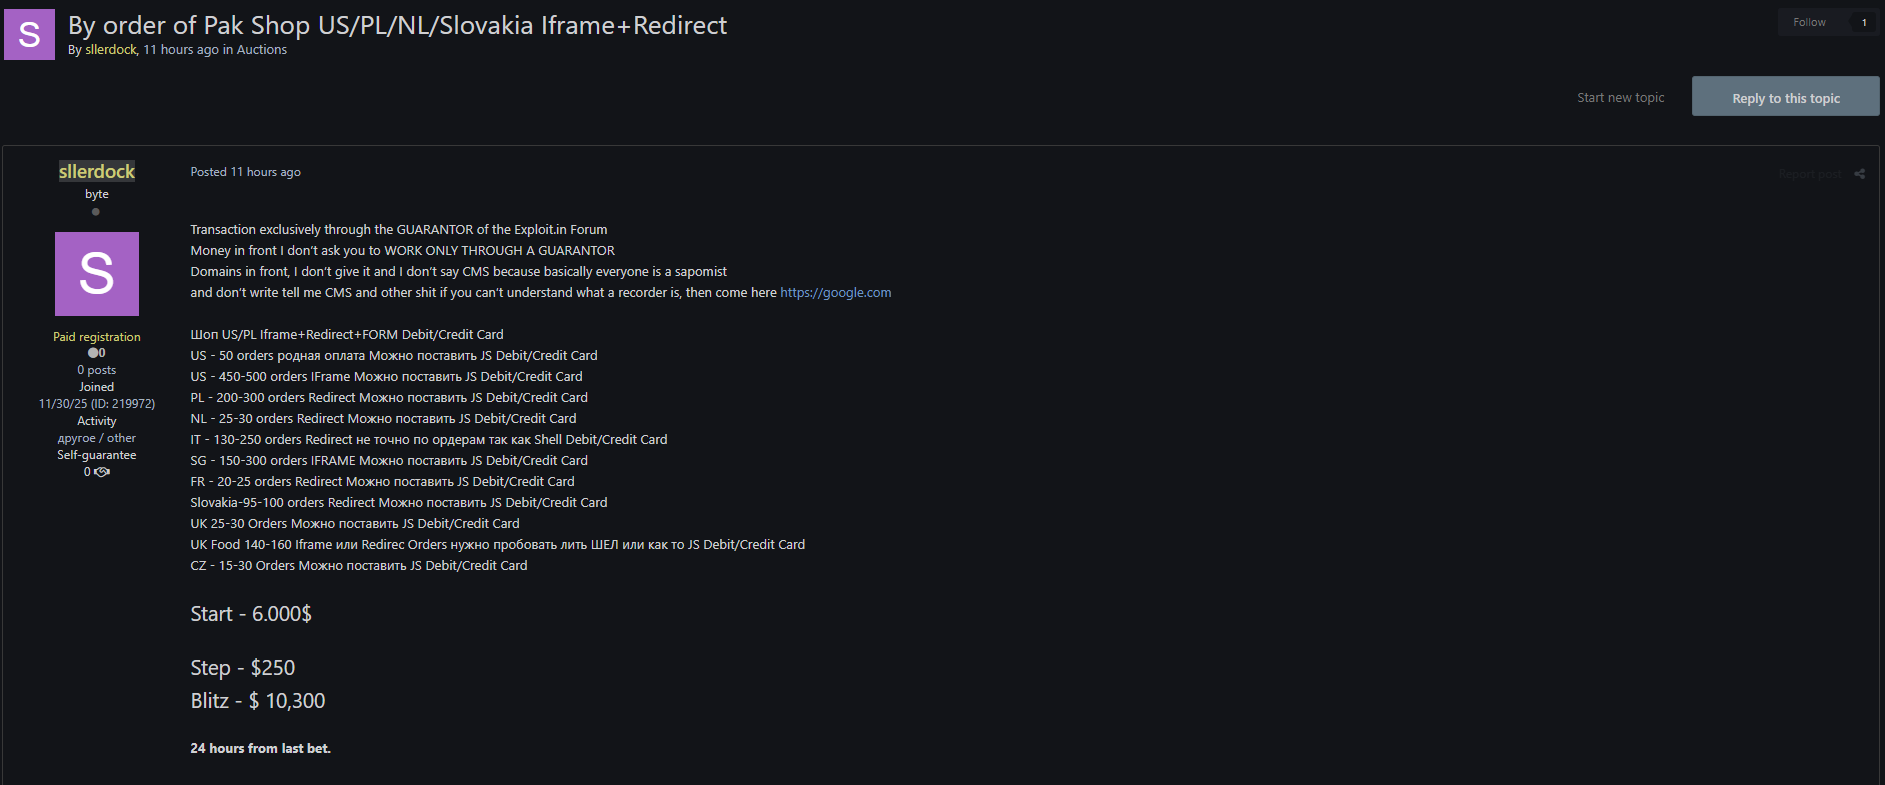Click the Report post link

tap(1809, 174)
